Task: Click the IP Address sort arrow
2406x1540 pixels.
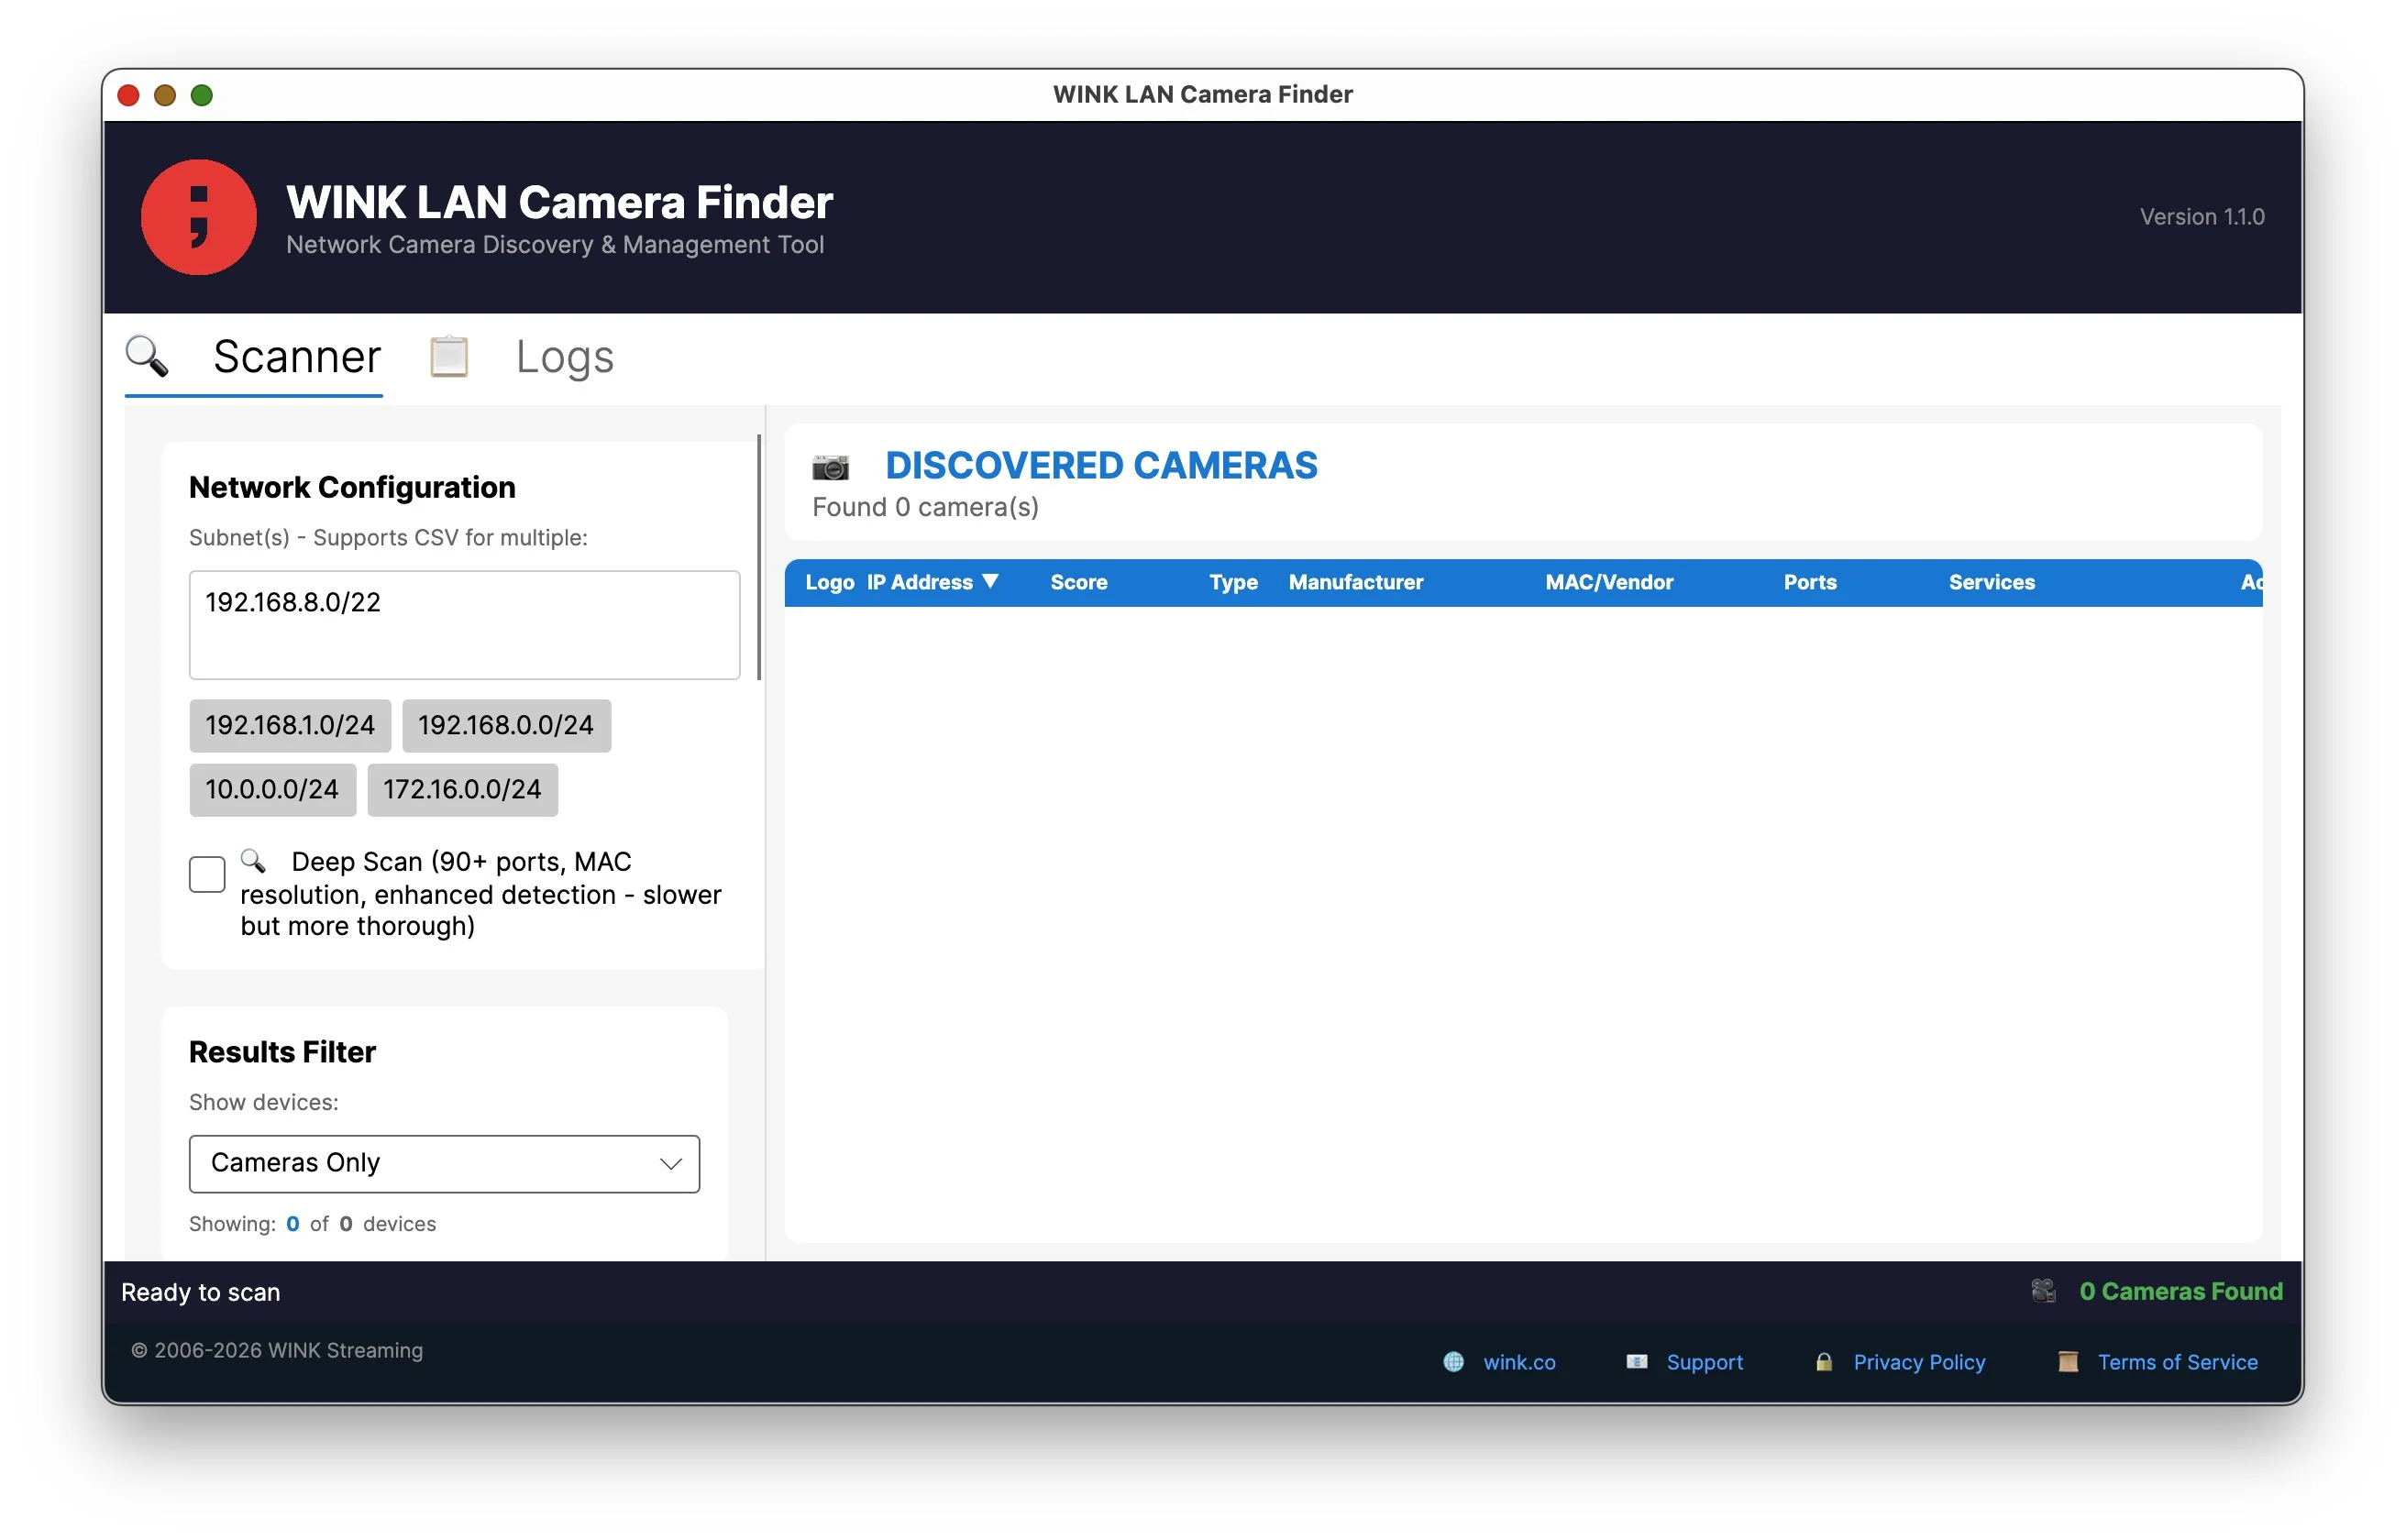Action: pos(992,582)
